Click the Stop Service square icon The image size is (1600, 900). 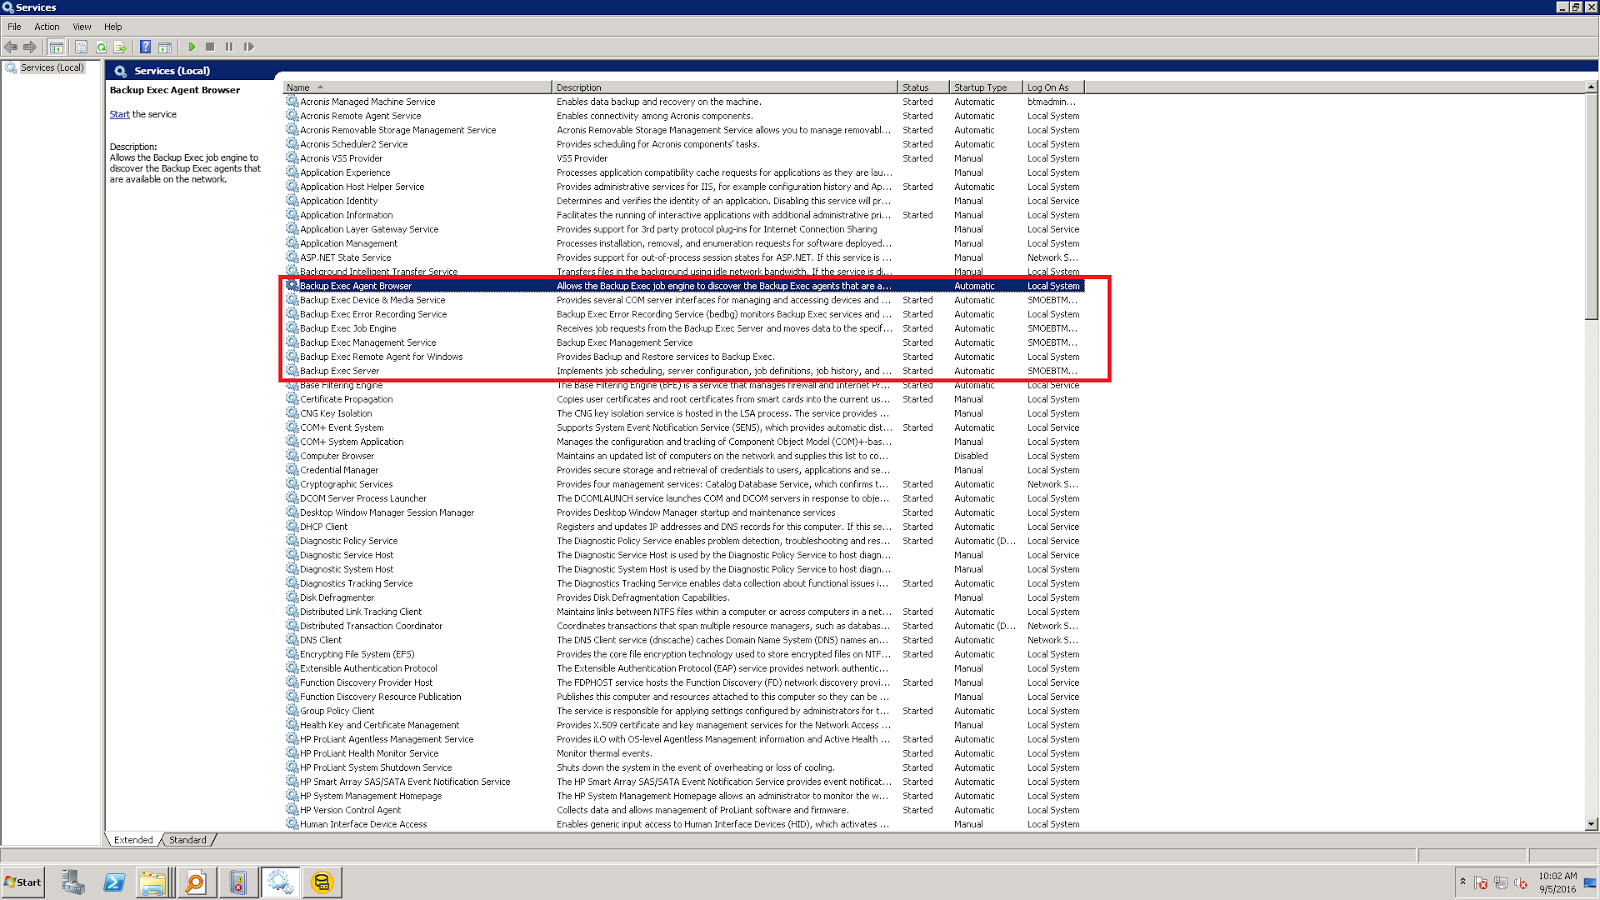point(210,47)
